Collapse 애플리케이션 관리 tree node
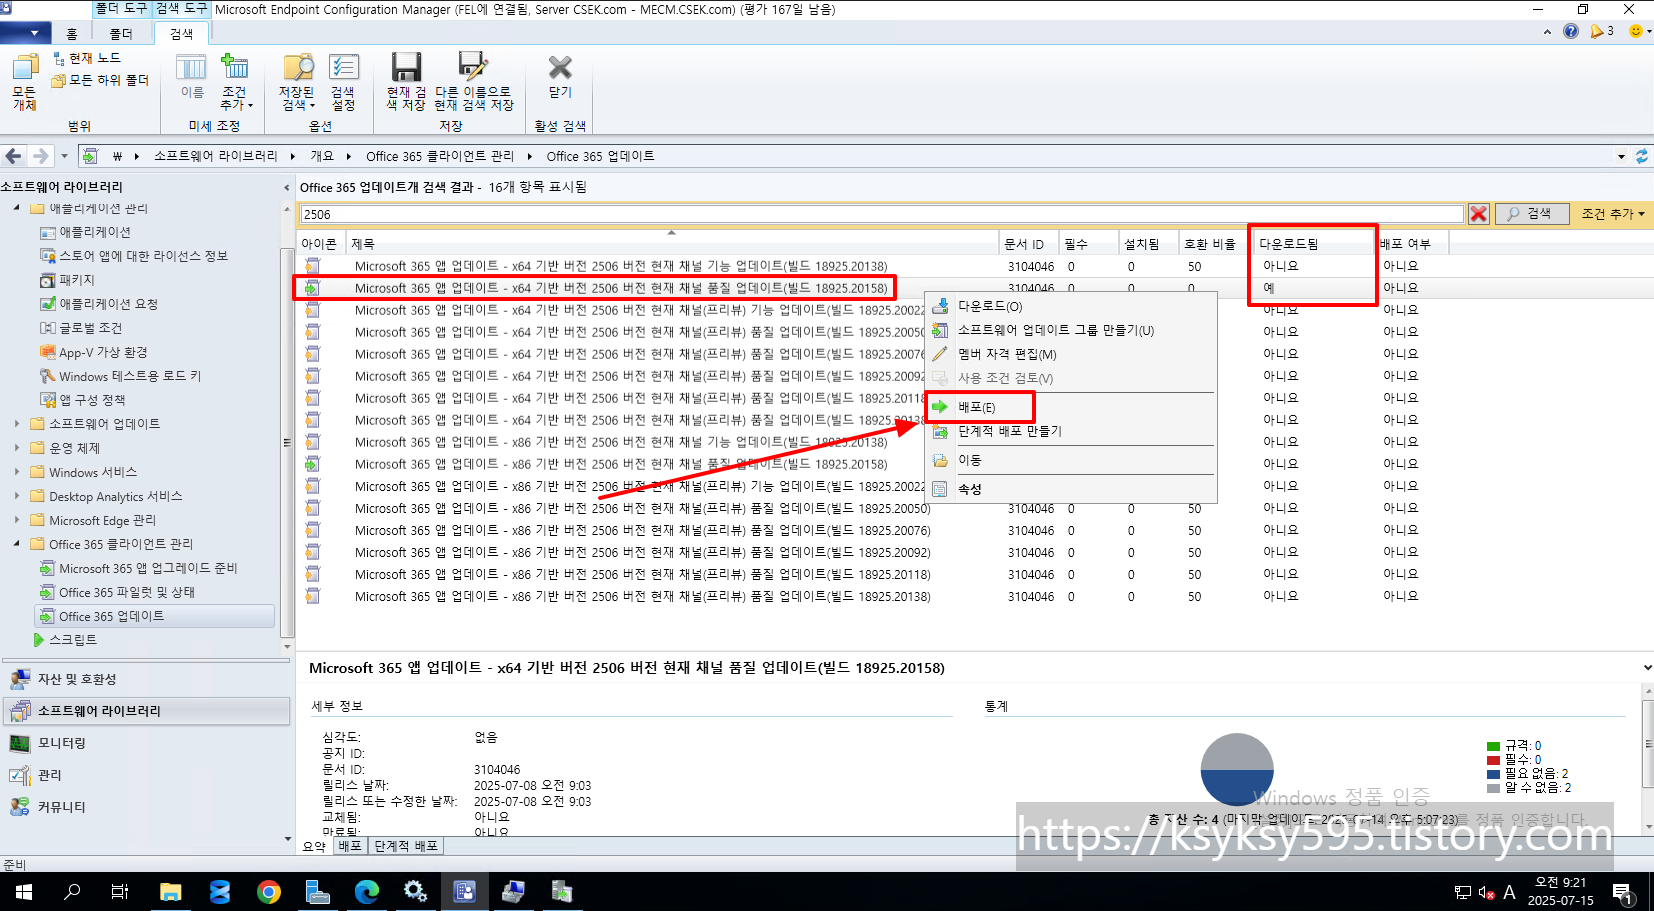Image resolution: width=1654 pixels, height=911 pixels. [16, 208]
